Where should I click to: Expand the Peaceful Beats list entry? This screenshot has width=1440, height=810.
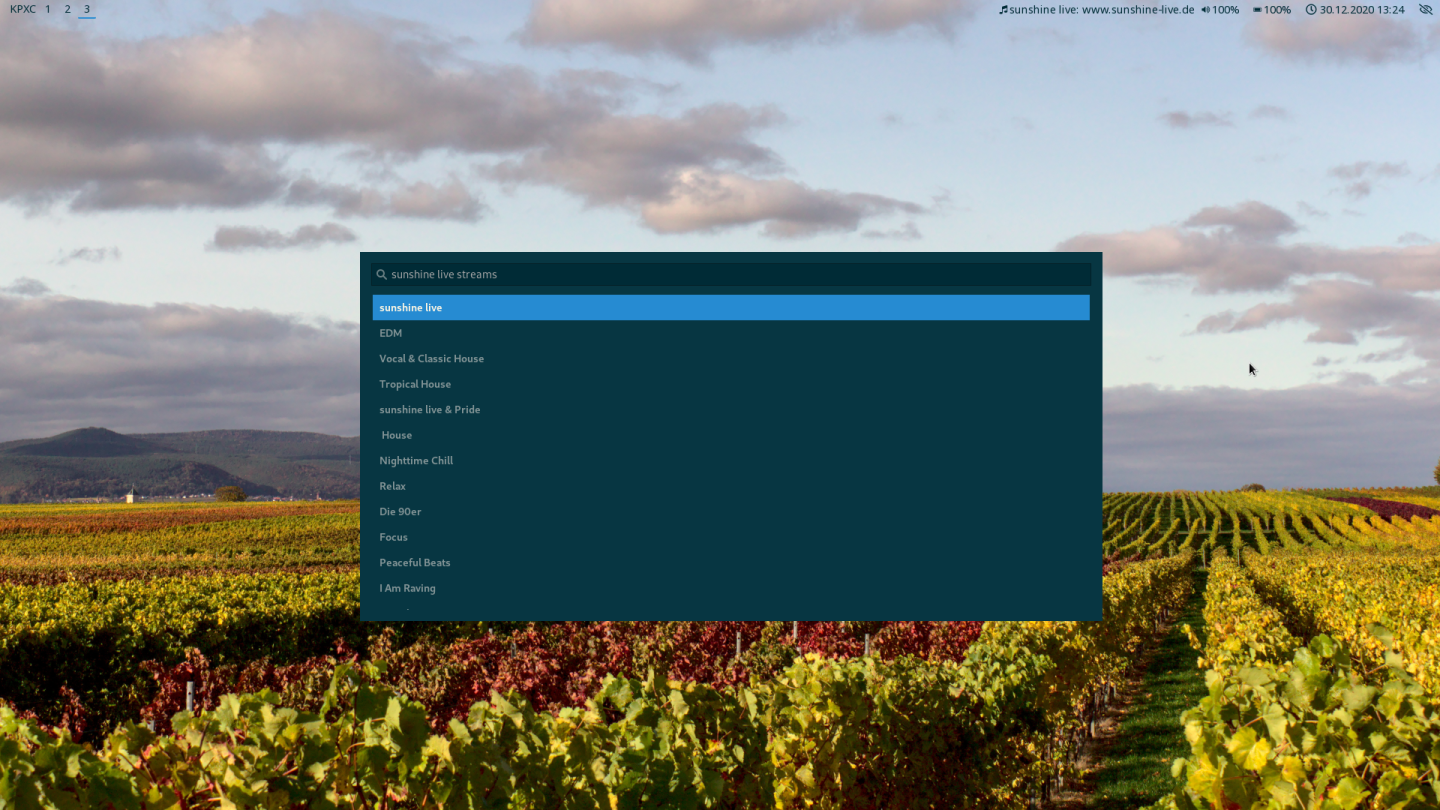[414, 562]
